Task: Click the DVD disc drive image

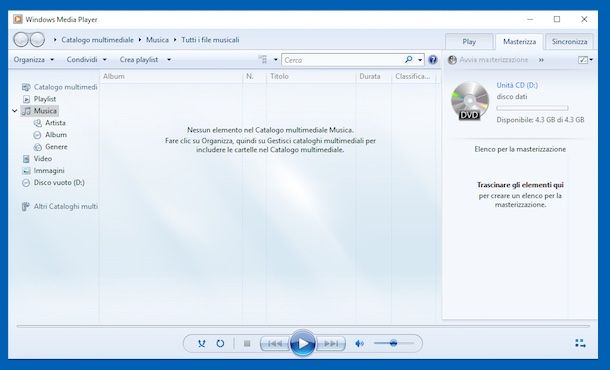Action: [470, 101]
